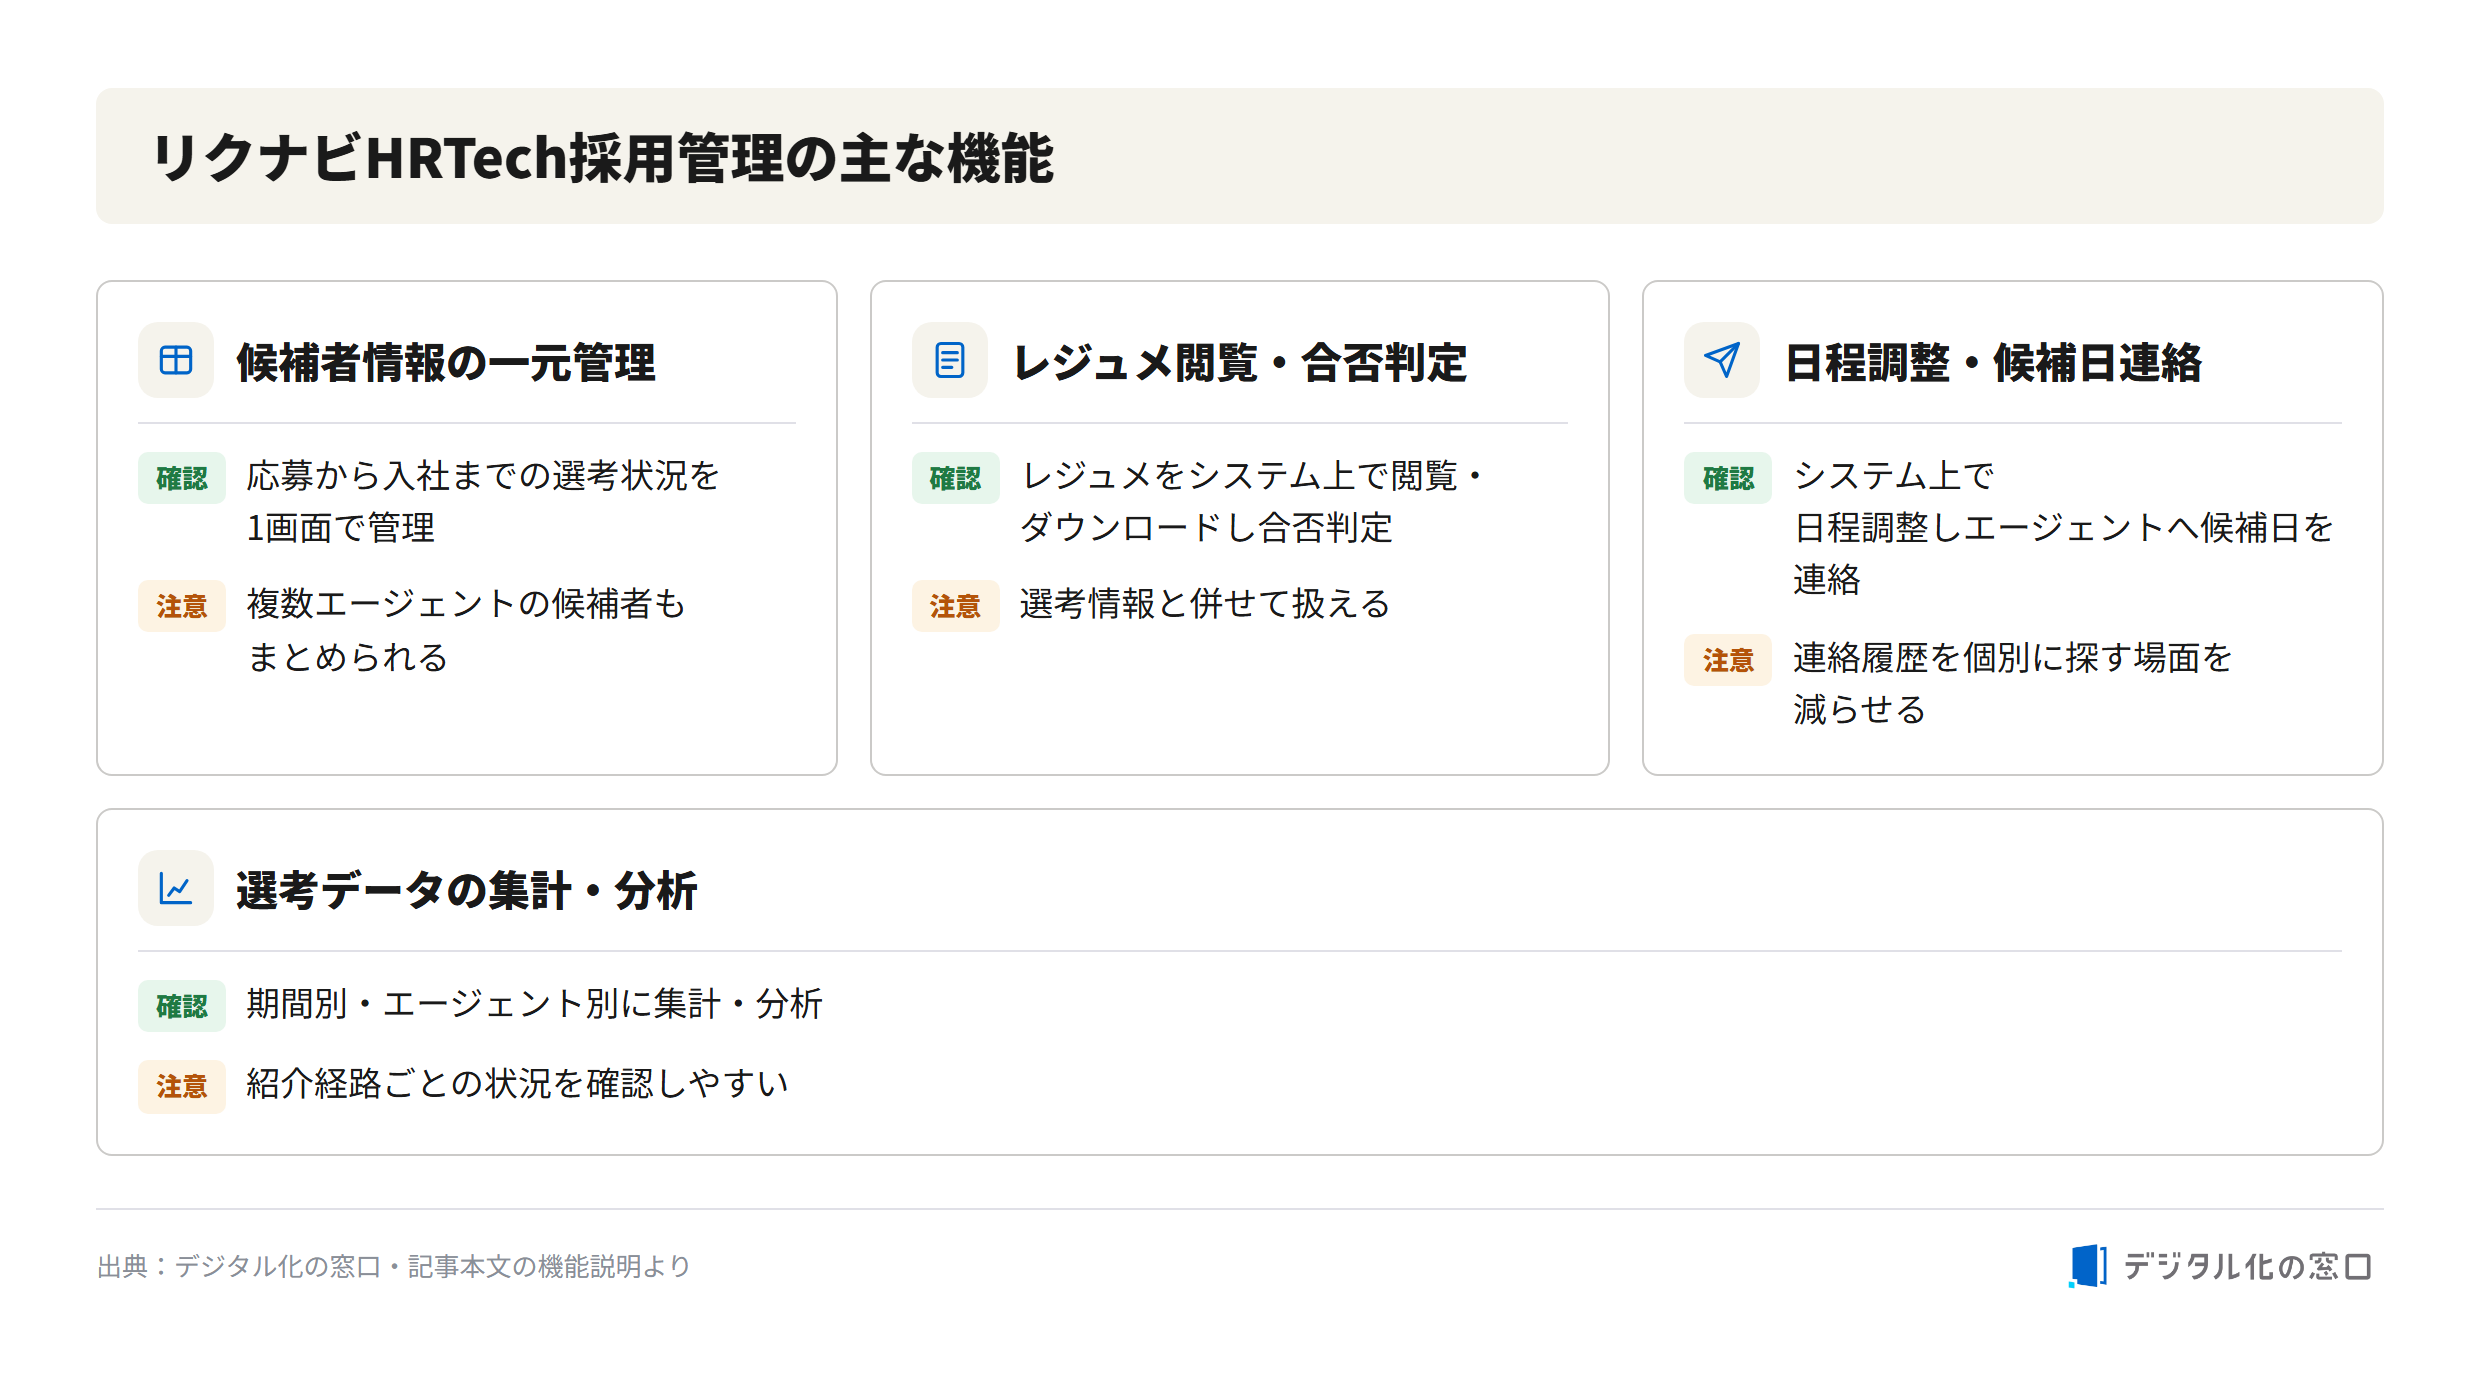The width and height of the screenshot is (2480, 1382).
Task: Click the paper plane icon beside 日程調整・候補日連絡
Action: (1721, 360)
